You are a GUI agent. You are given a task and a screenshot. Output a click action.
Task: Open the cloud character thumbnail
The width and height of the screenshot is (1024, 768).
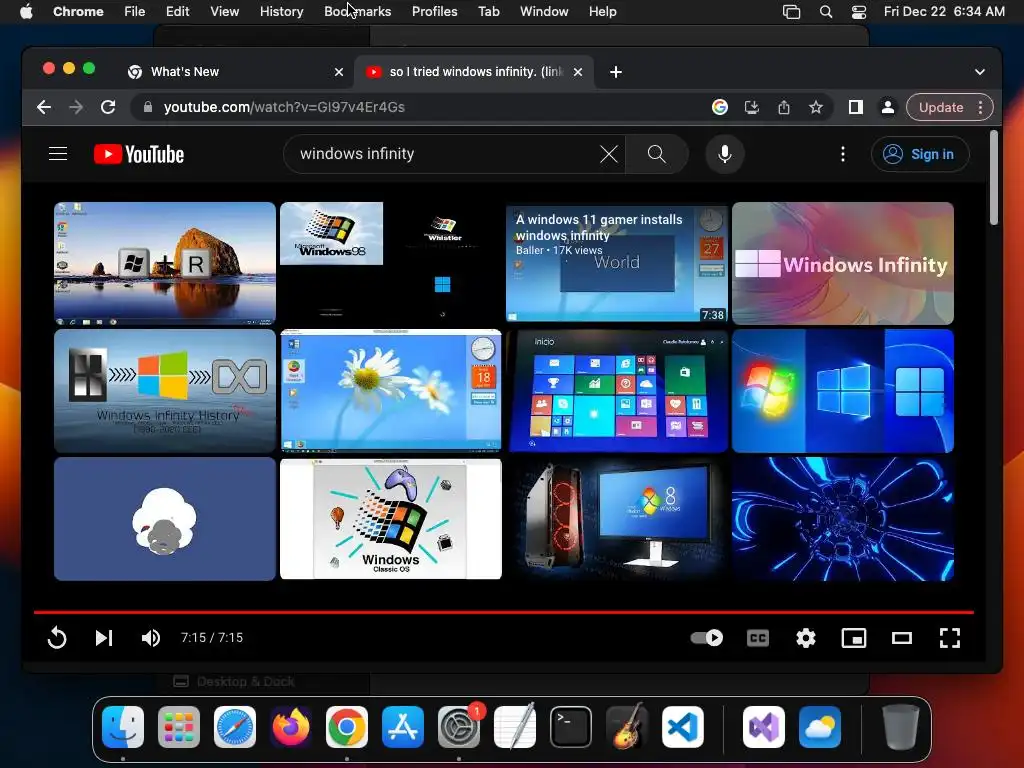[x=165, y=519]
